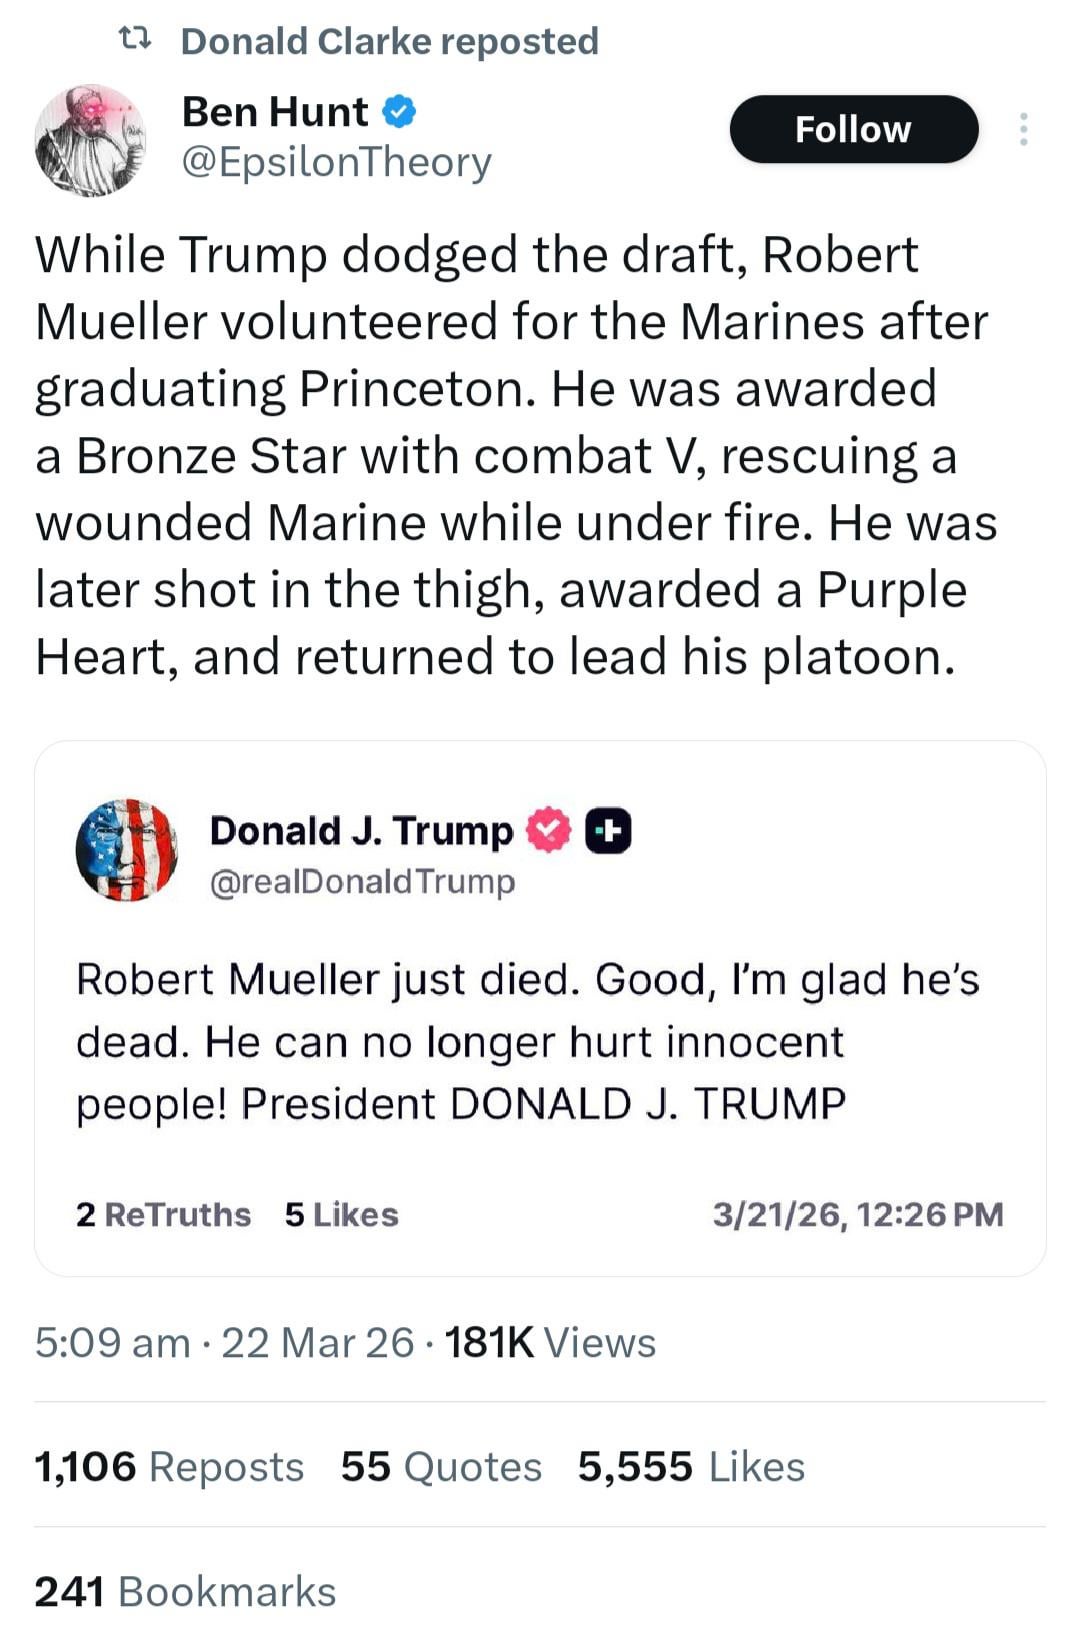The width and height of the screenshot is (1065, 1641).
Task: Click Ben Hunt's blue verified badge
Action: tap(399, 112)
